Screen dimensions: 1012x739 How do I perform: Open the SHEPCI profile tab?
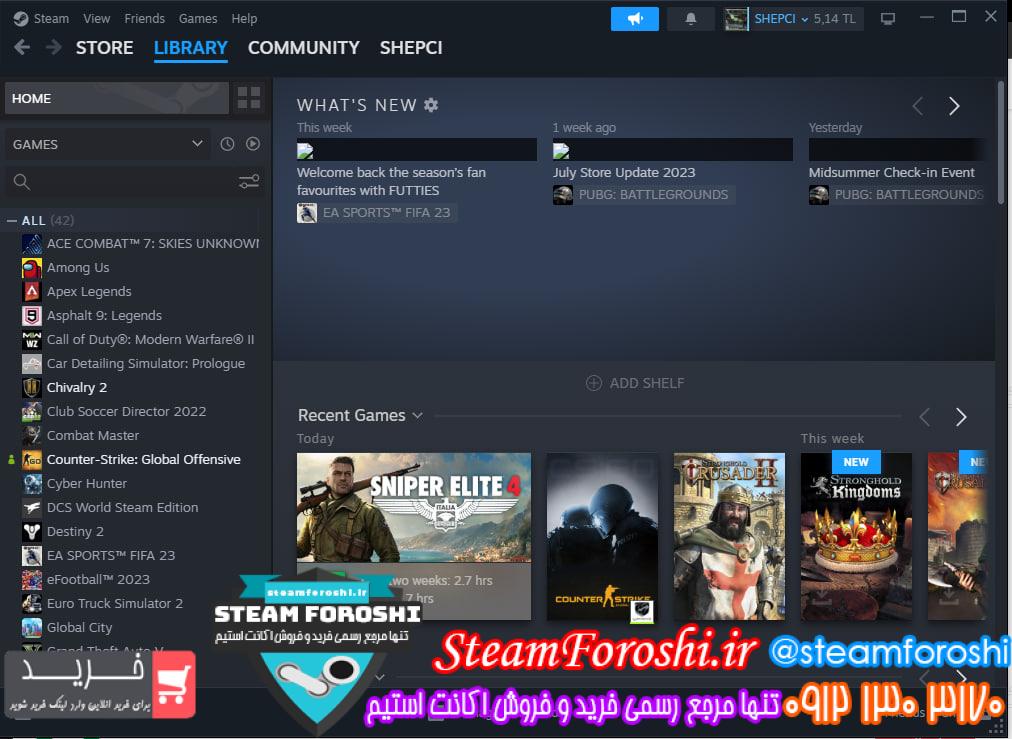click(x=411, y=48)
